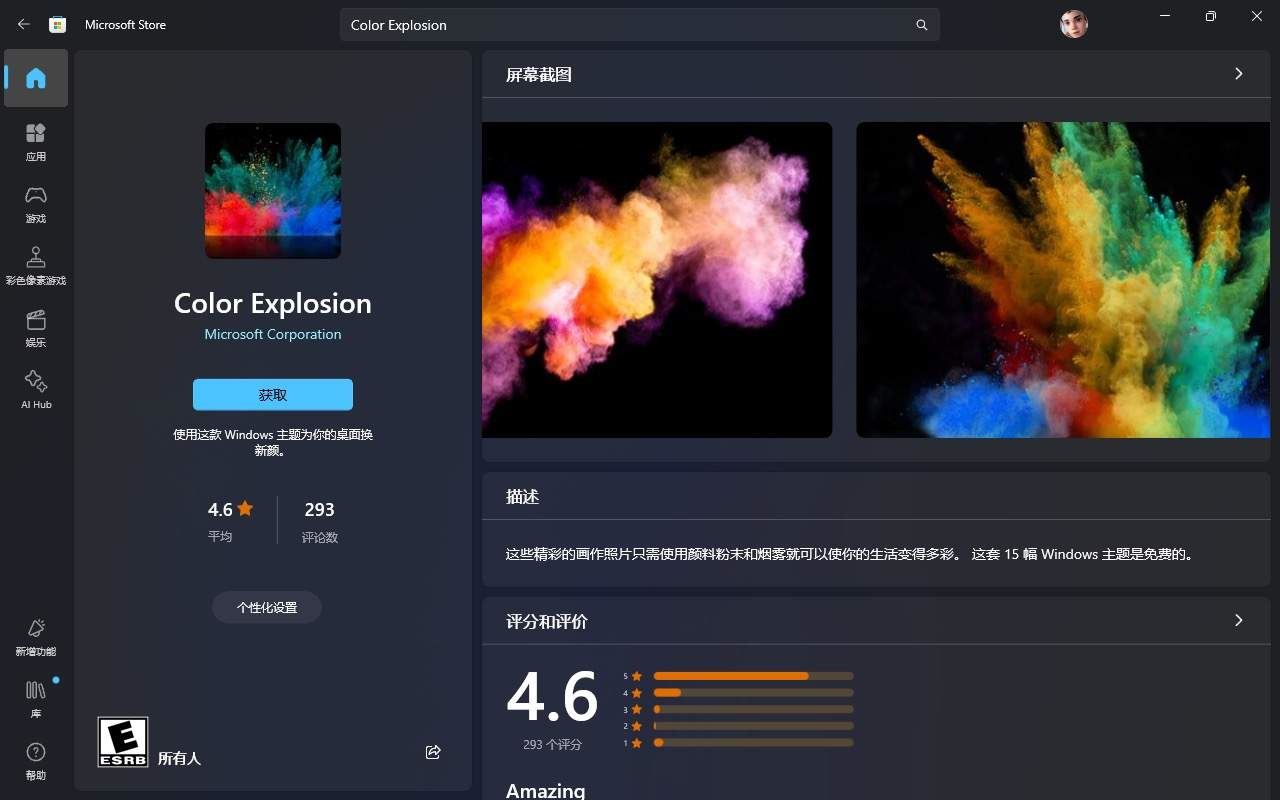The image size is (1280, 800).
Task: Click the search magnifier icon
Action: (921, 24)
